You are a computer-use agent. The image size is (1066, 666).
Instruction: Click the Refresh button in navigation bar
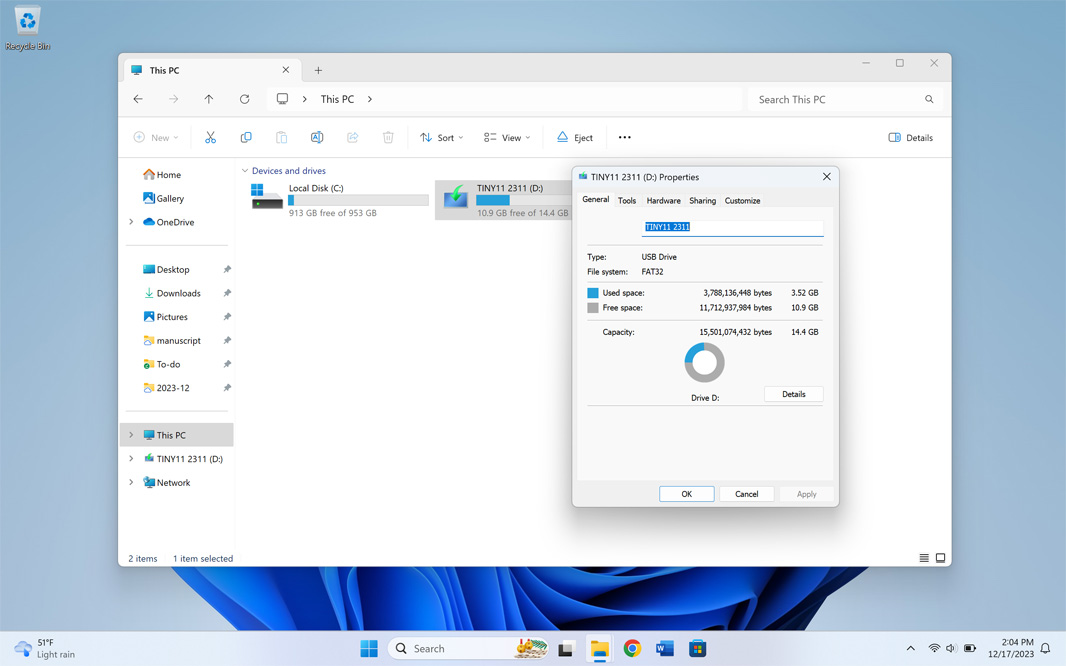point(244,99)
